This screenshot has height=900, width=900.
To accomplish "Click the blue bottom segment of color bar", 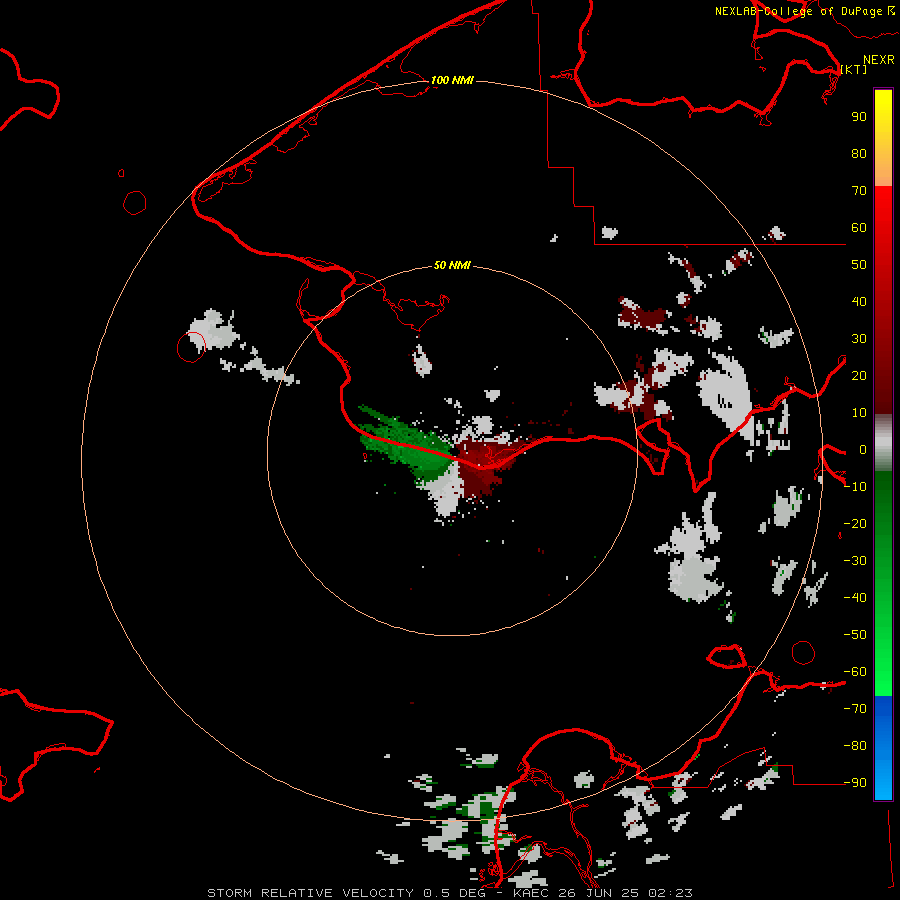I will [883, 748].
